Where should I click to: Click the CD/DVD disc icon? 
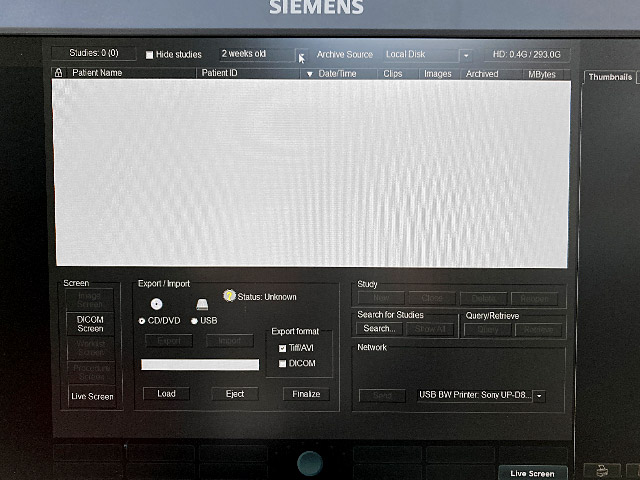(156, 304)
